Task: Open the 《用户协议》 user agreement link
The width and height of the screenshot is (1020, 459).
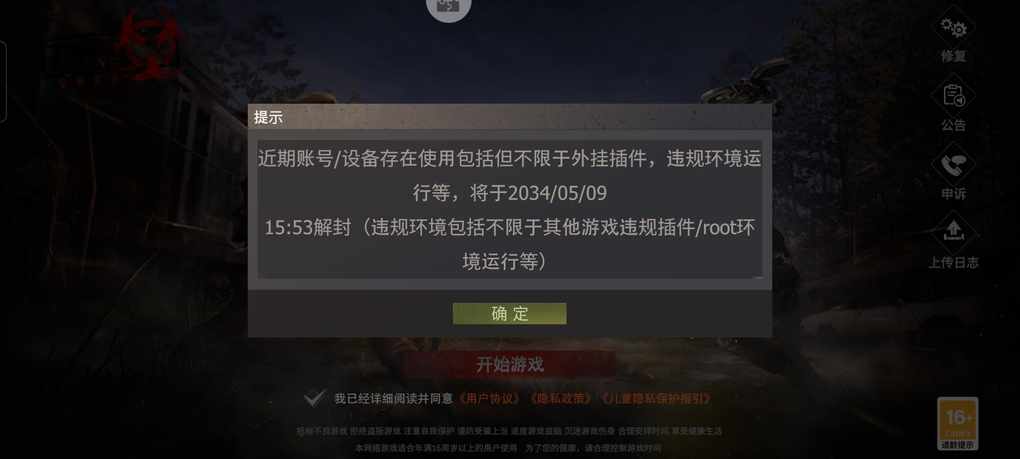Action: (490, 399)
